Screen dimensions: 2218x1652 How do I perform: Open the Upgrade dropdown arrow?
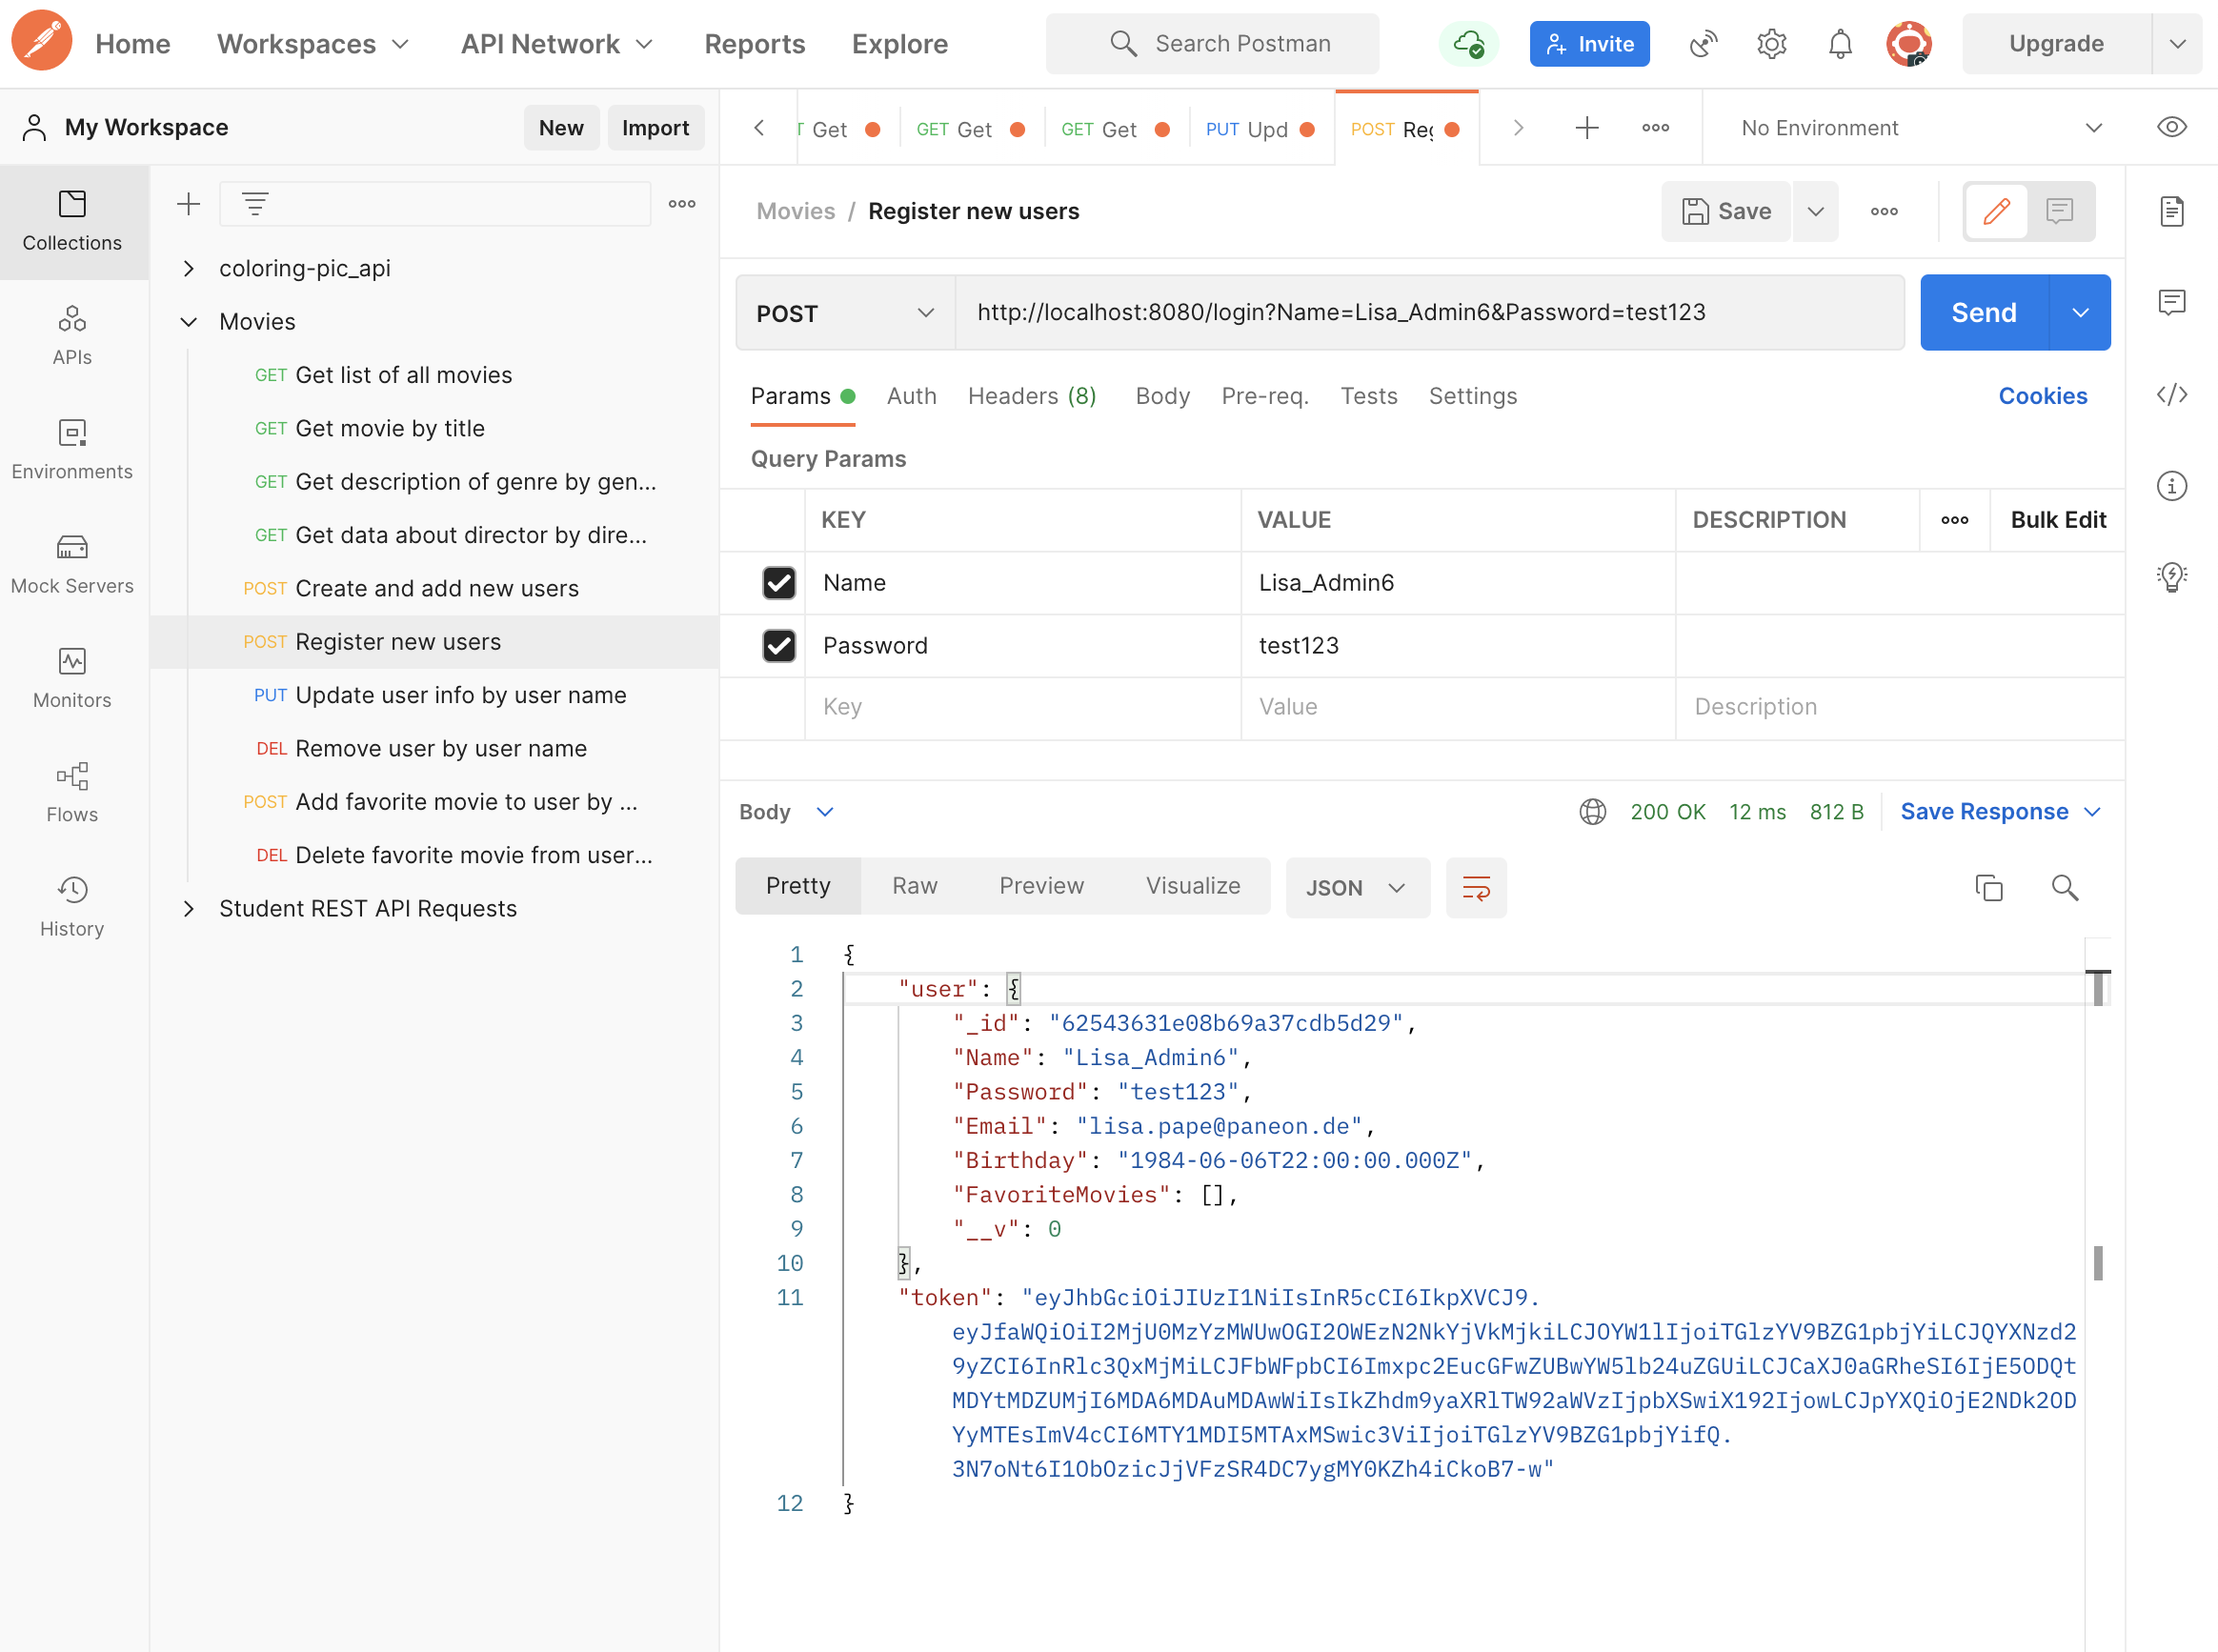(2177, 43)
